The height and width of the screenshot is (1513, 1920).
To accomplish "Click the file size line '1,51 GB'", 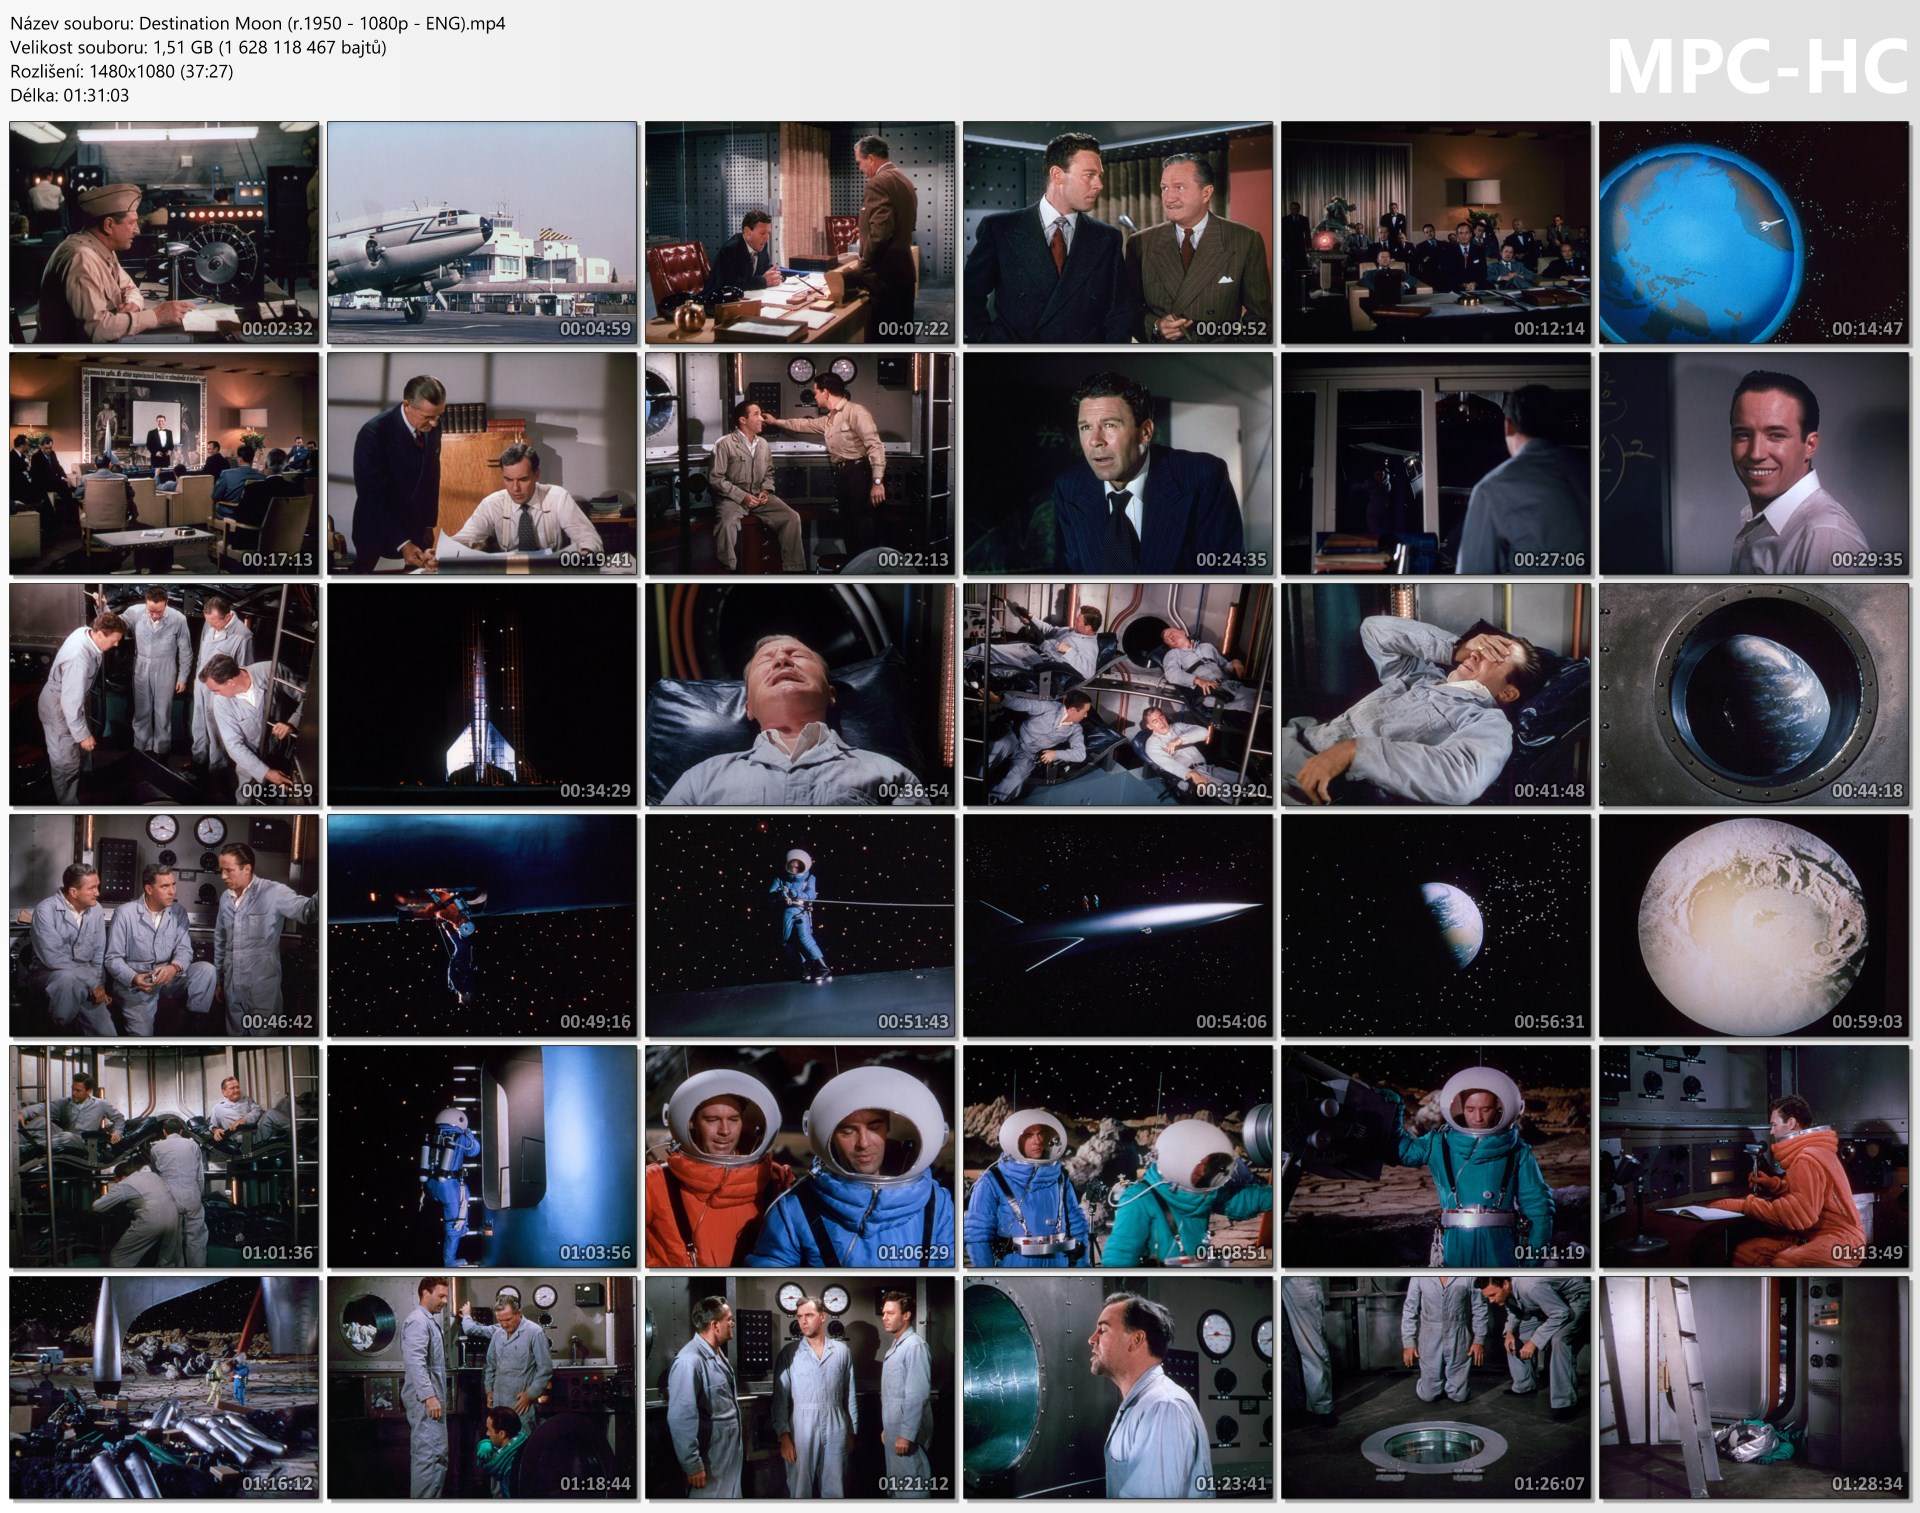I will (198, 47).
